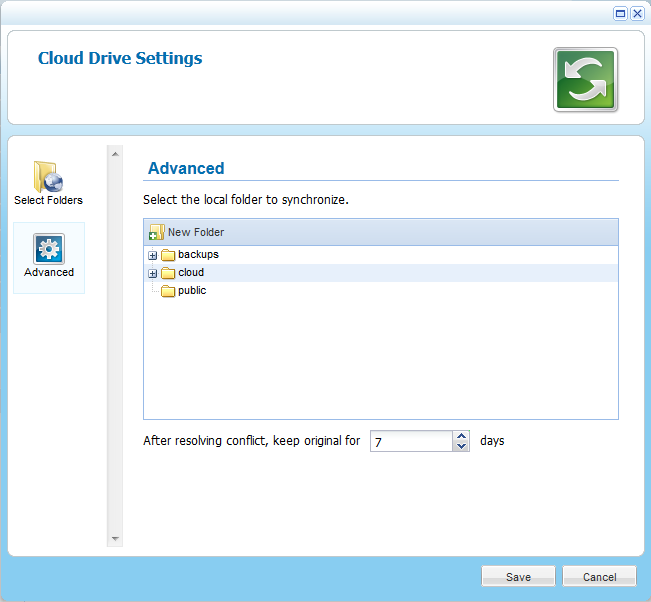Select the cloud folder icon
Image resolution: width=651 pixels, height=602 pixels.
168,273
